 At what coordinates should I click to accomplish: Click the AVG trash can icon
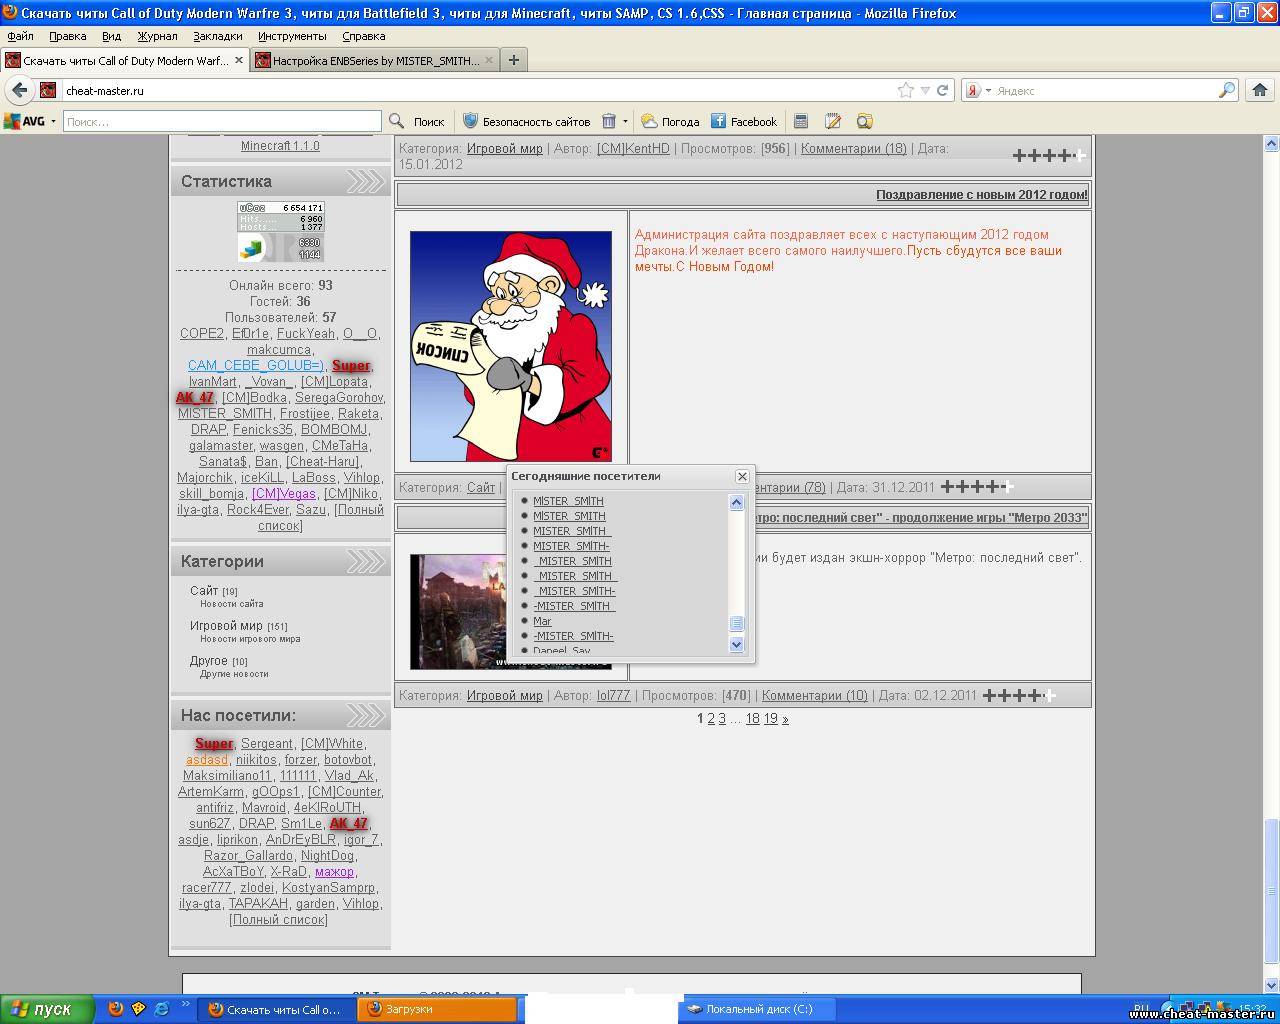click(x=609, y=121)
